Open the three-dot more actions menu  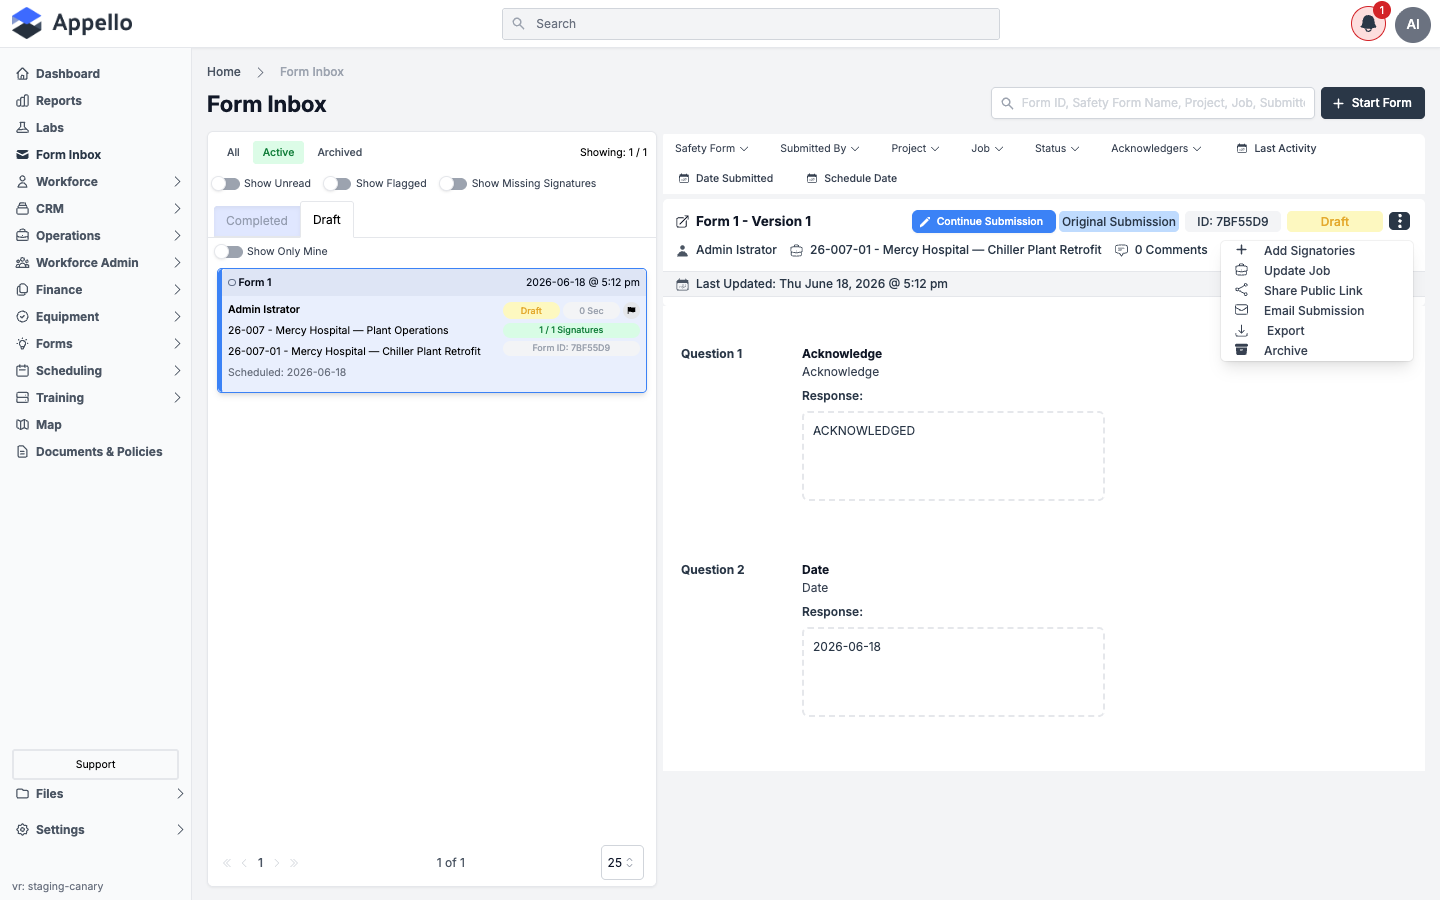pyautogui.click(x=1399, y=221)
